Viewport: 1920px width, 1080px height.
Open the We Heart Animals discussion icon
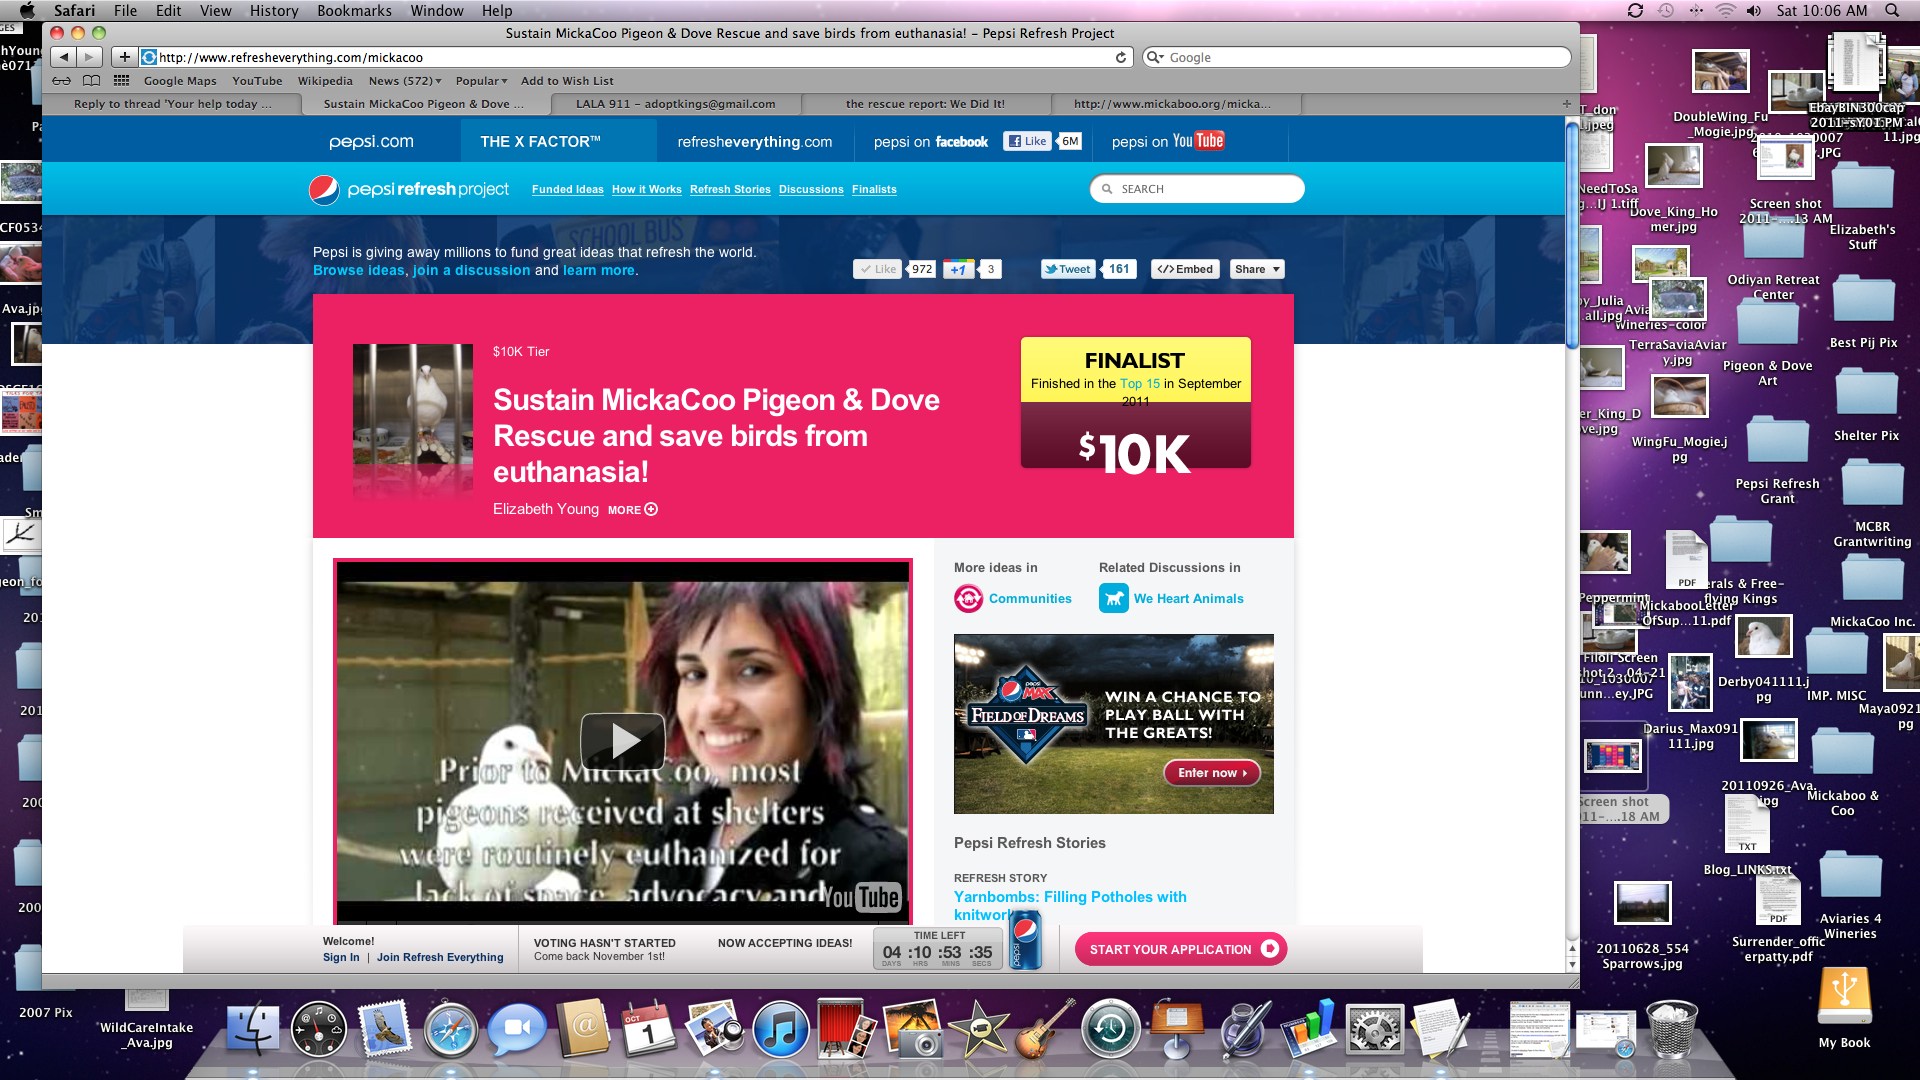(x=1113, y=598)
